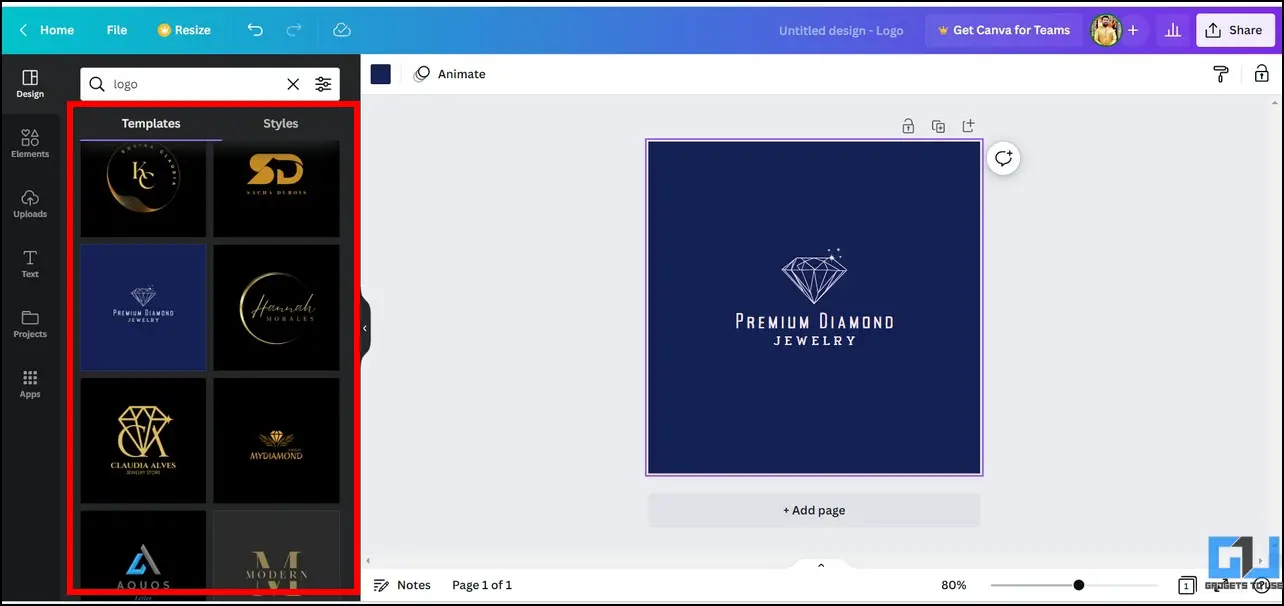Open the Uploads sidebar panel
Viewport: 1284px width, 606px height.
coord(30,204)
